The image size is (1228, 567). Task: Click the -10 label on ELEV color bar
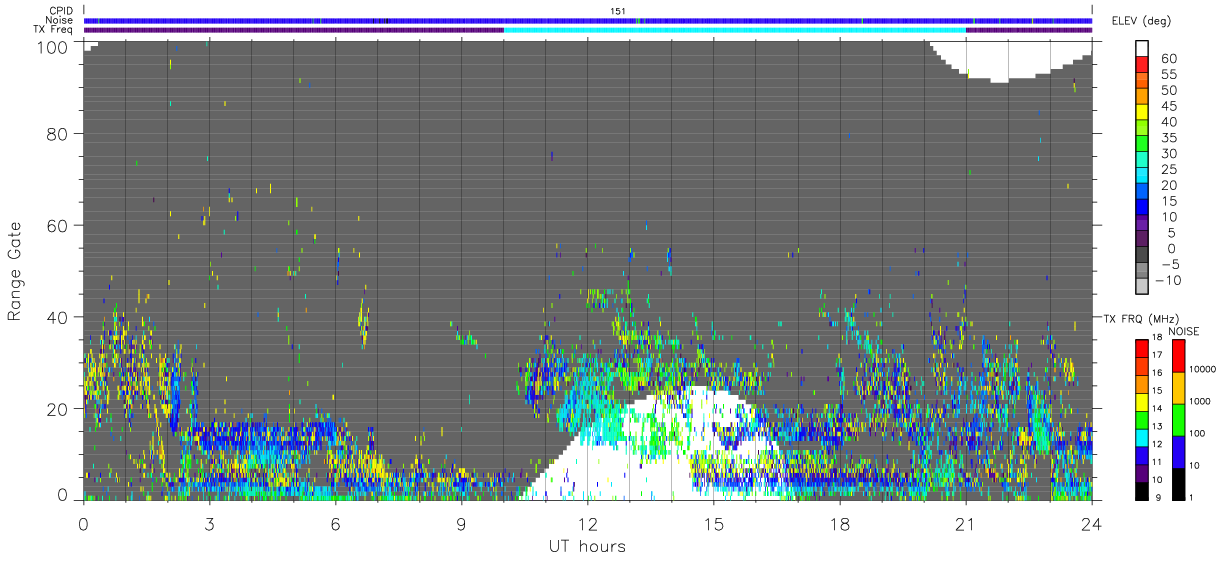[x=1167, y=280]
